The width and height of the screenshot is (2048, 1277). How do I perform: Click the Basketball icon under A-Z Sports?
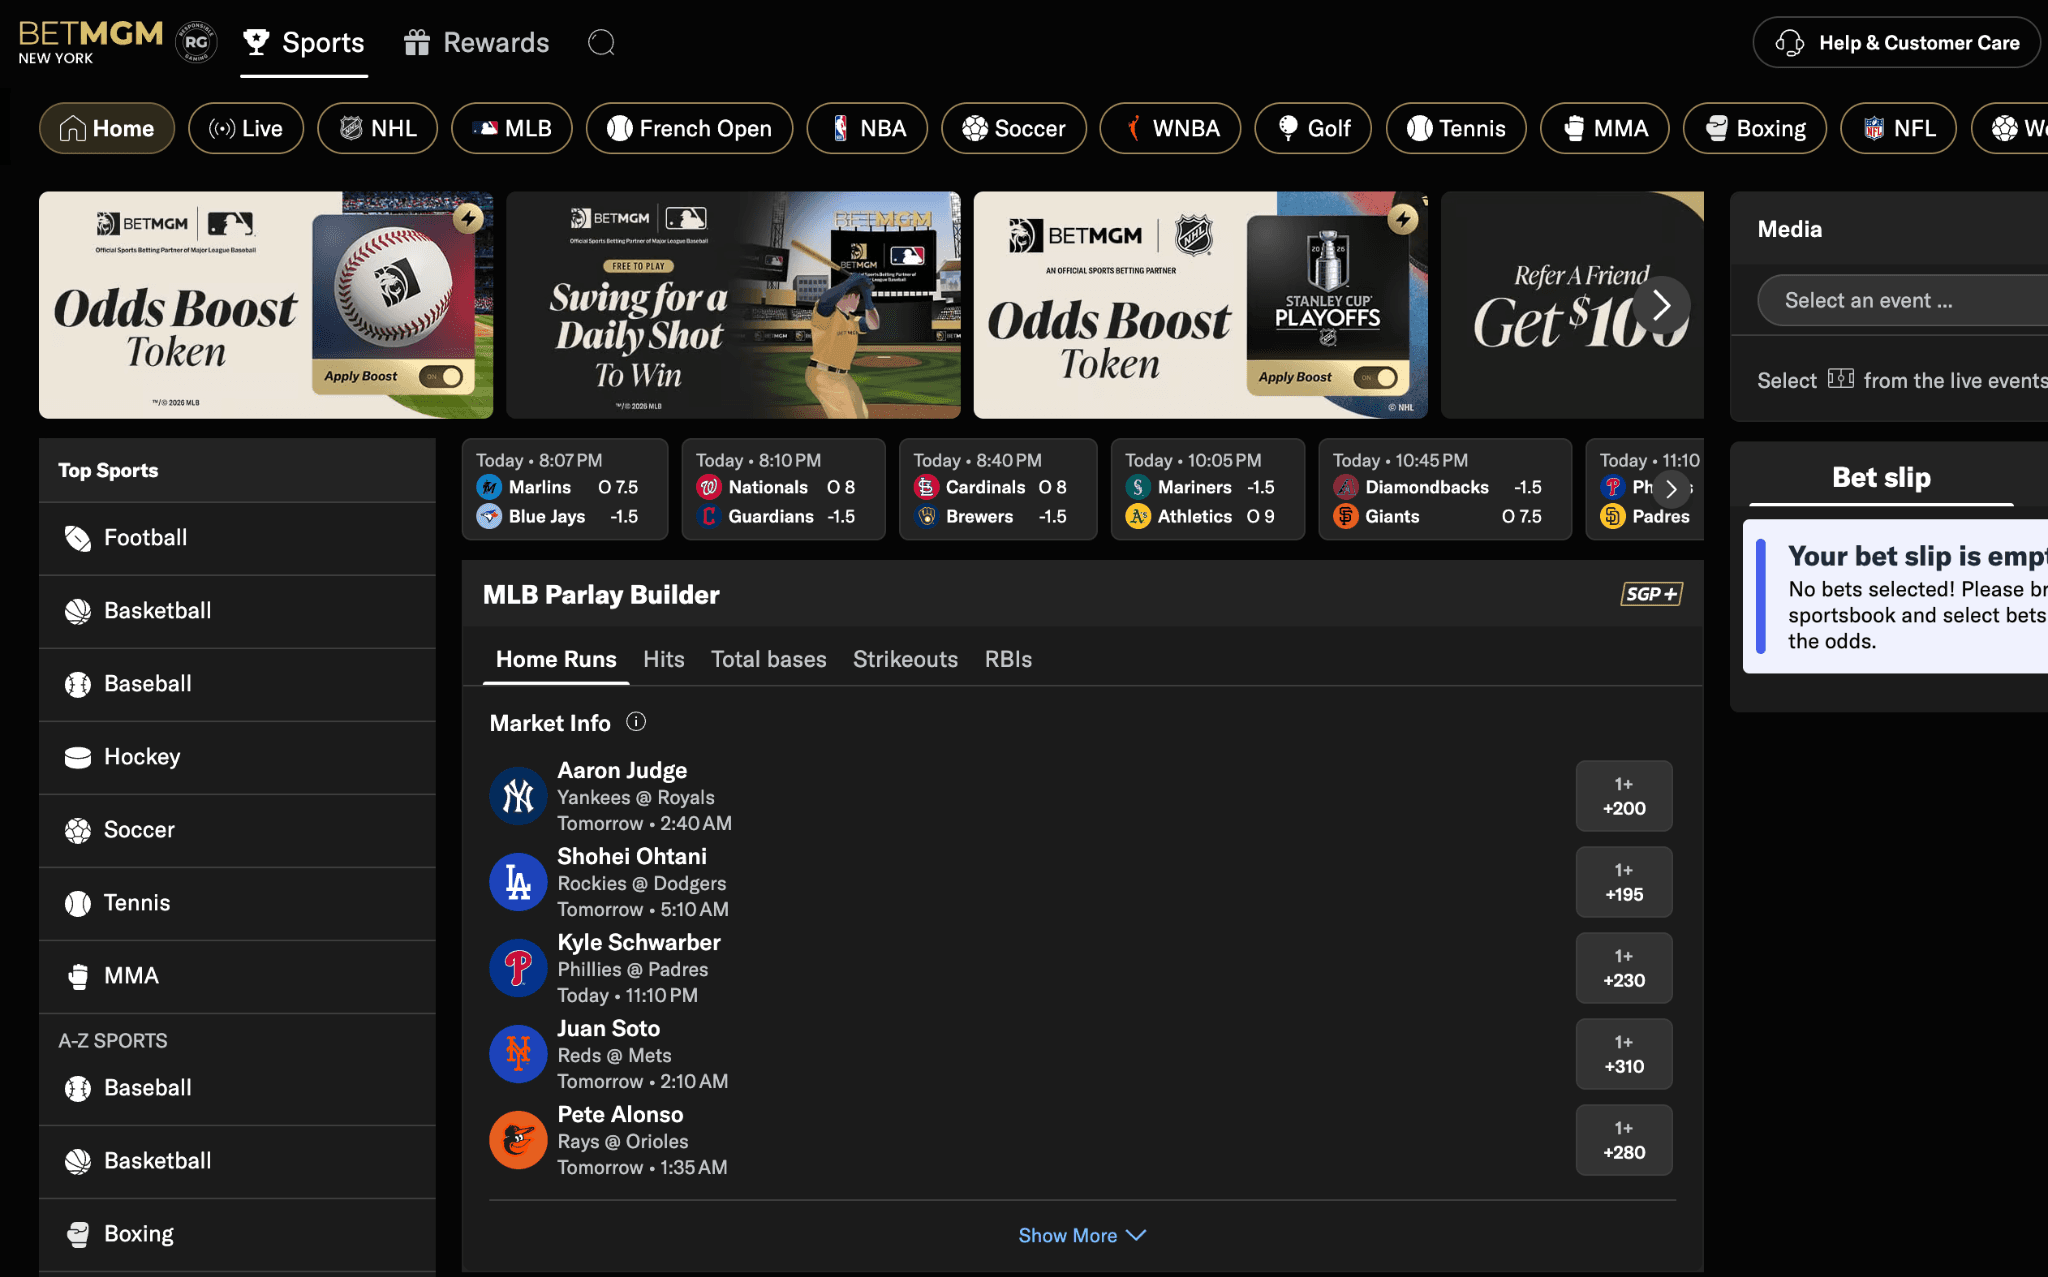pyautogui.click(x=77, y=1161)
